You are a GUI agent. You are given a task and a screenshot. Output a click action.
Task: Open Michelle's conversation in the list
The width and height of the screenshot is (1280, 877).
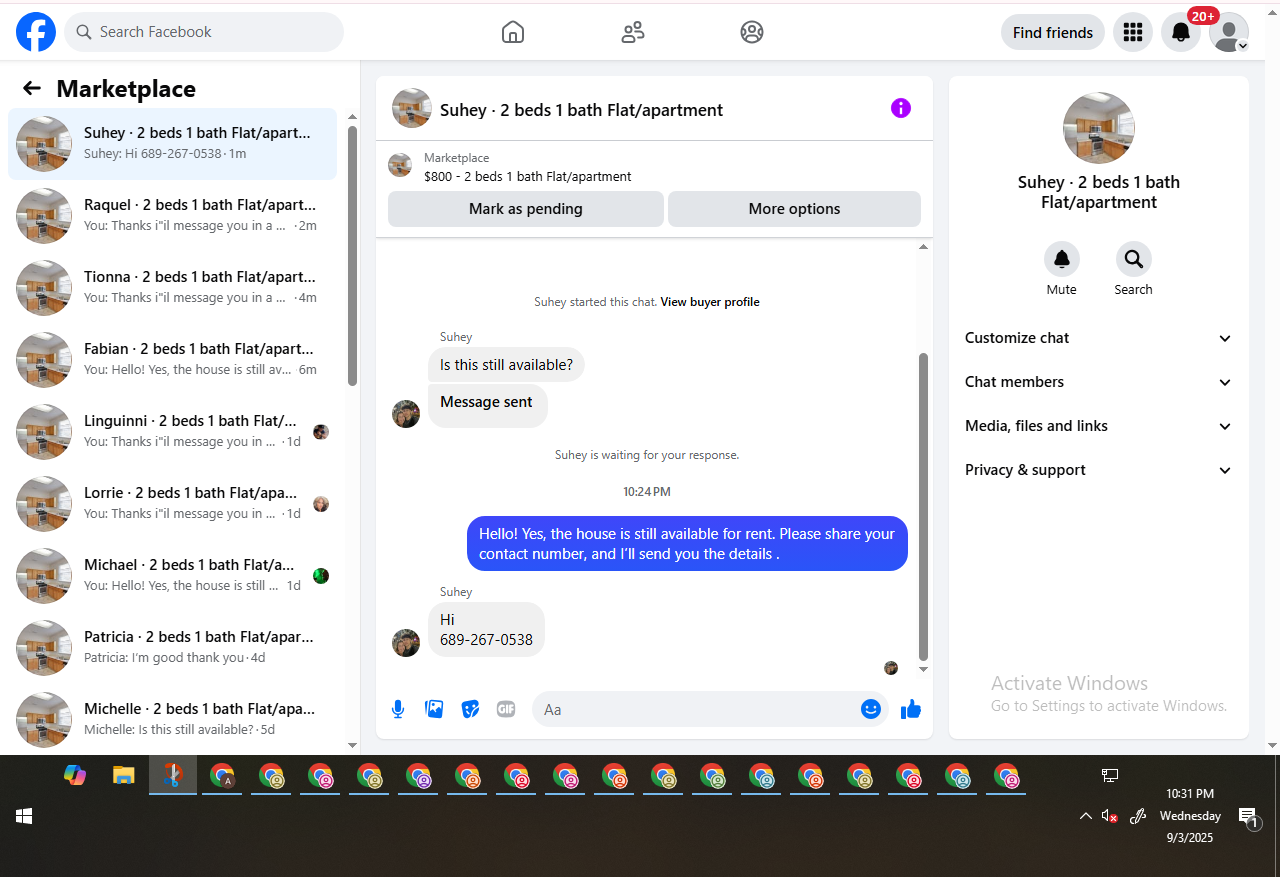click(173, 720)
